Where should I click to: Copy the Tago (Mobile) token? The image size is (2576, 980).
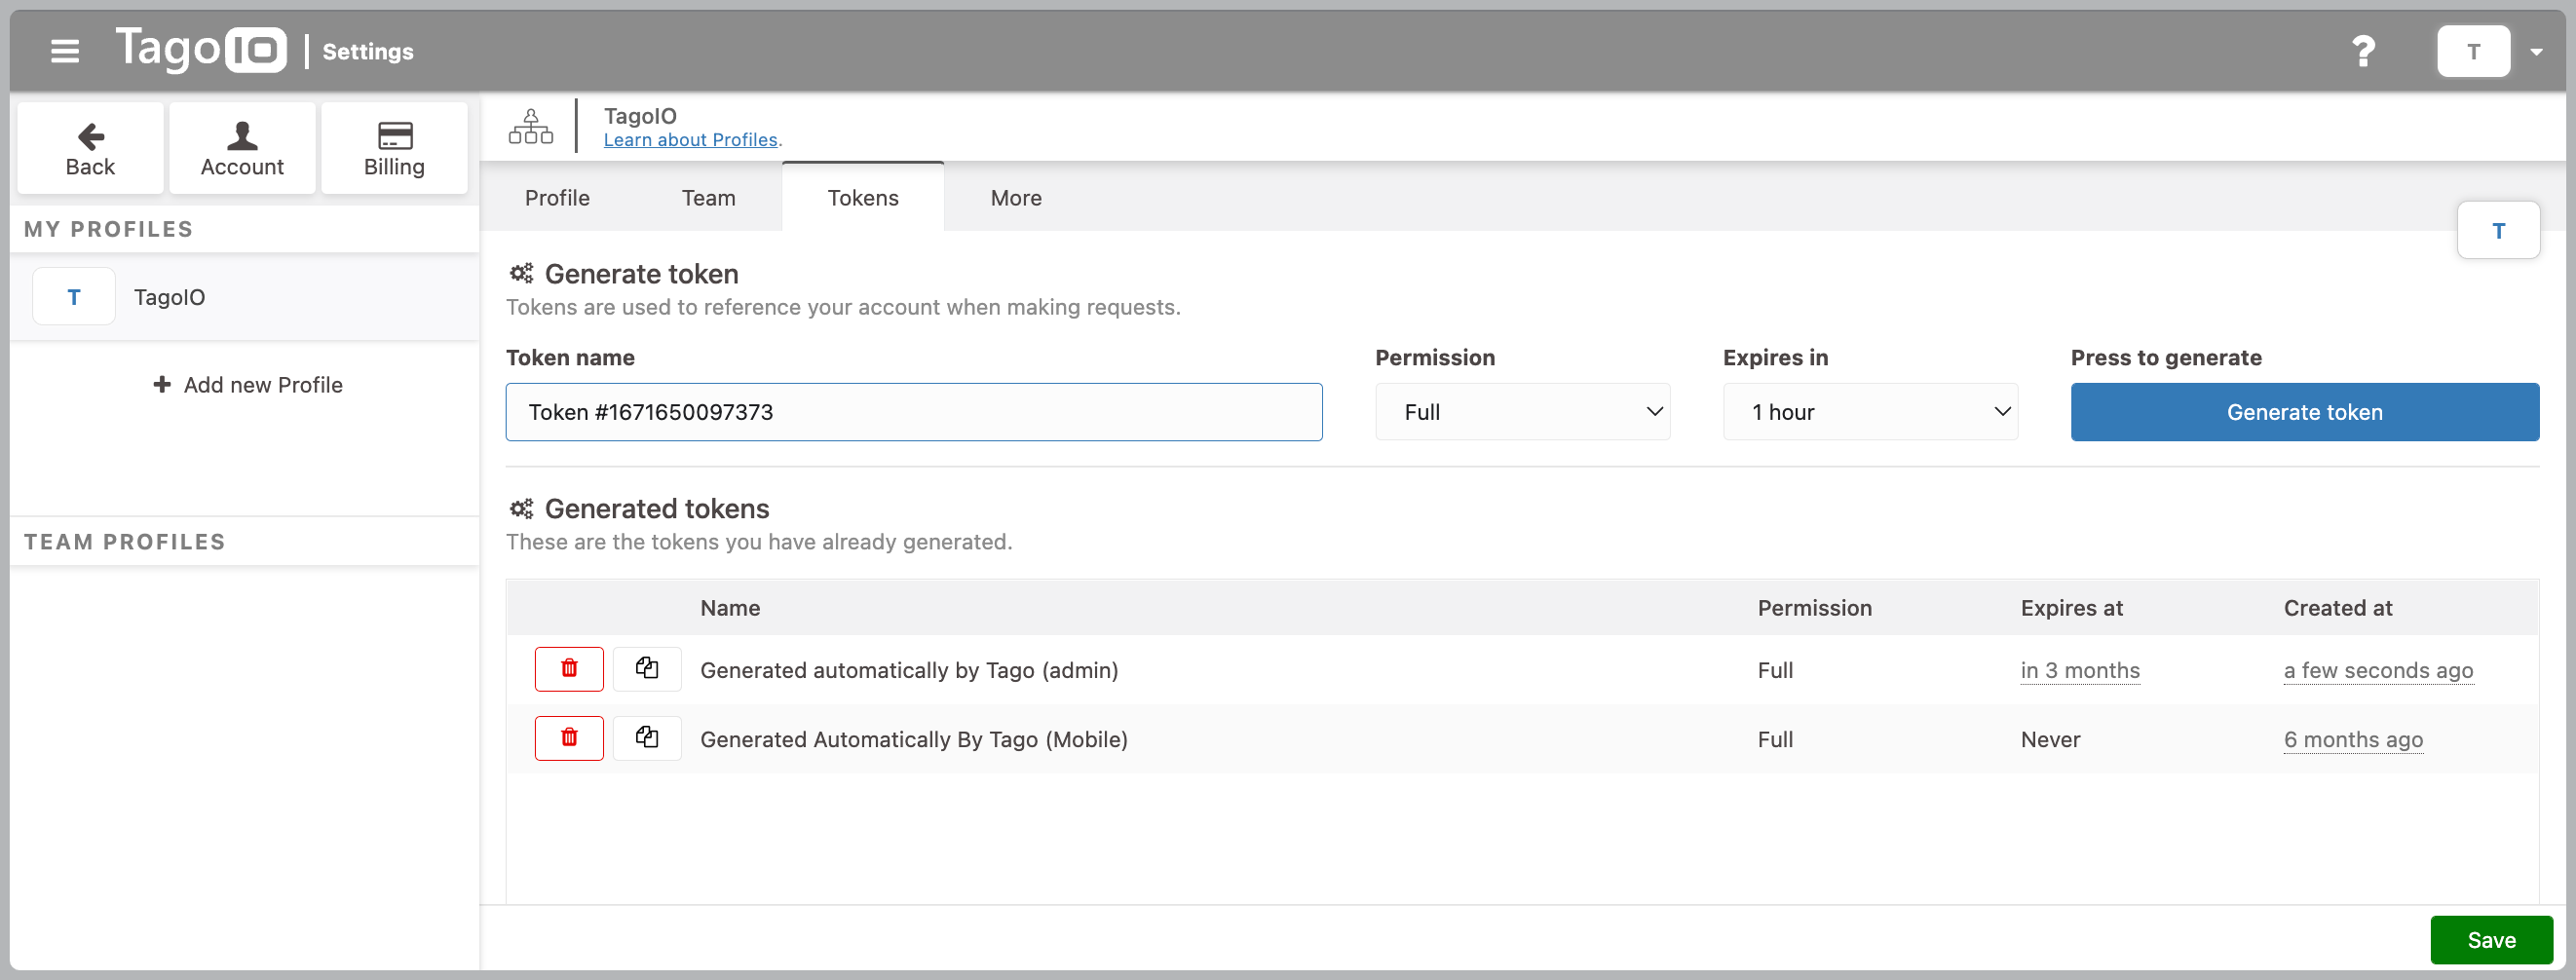pyautogui.click(x=647, y=738)
